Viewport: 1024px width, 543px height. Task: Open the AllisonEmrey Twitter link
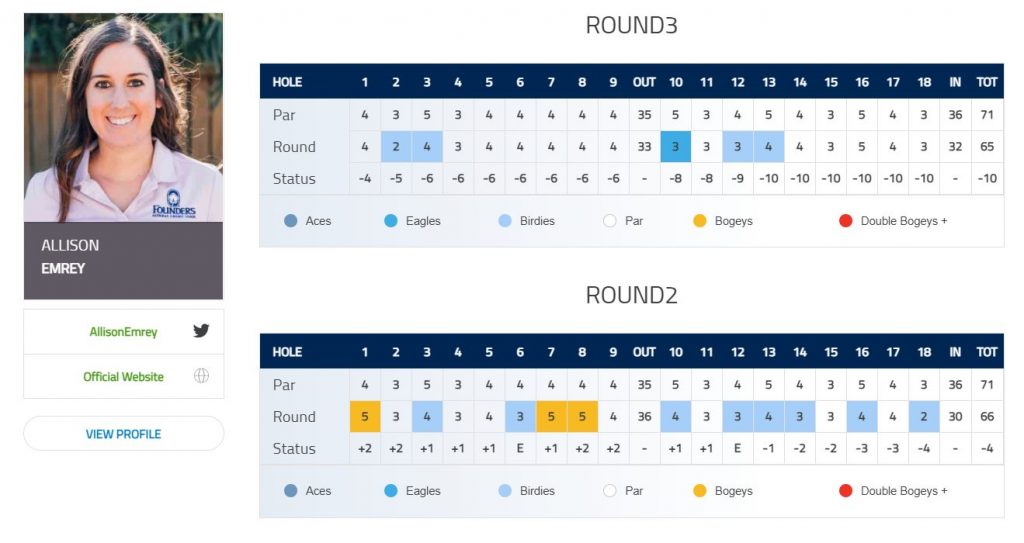123,332
